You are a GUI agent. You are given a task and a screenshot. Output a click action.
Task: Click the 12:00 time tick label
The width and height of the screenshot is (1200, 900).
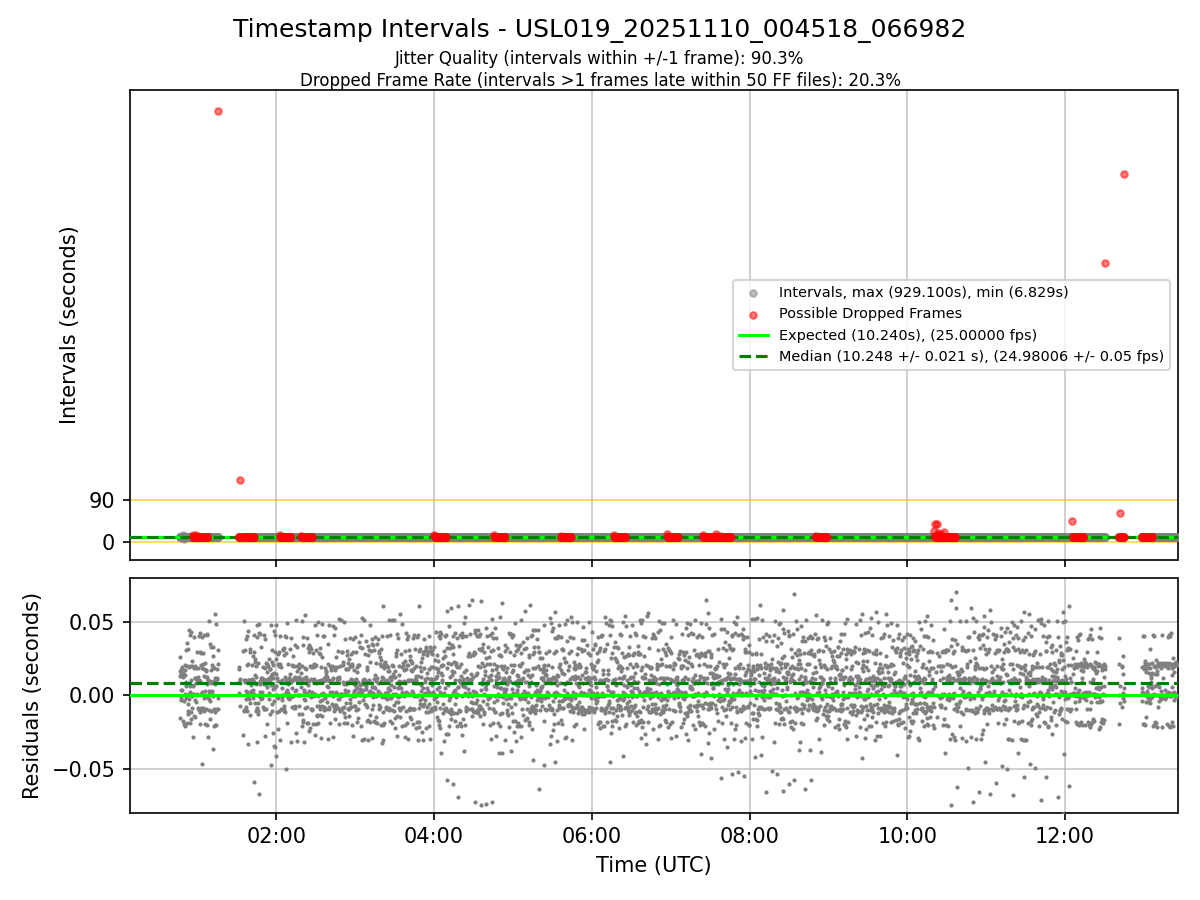(x=1064, y=835)
